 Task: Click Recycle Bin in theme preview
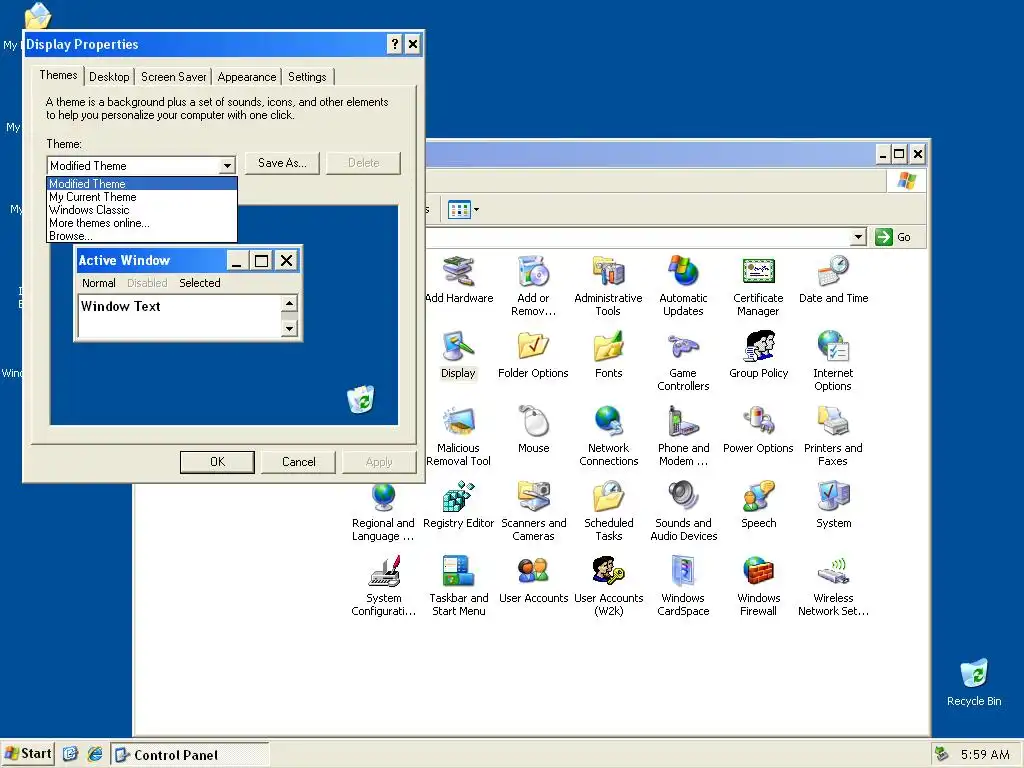(x=360, y=400)
